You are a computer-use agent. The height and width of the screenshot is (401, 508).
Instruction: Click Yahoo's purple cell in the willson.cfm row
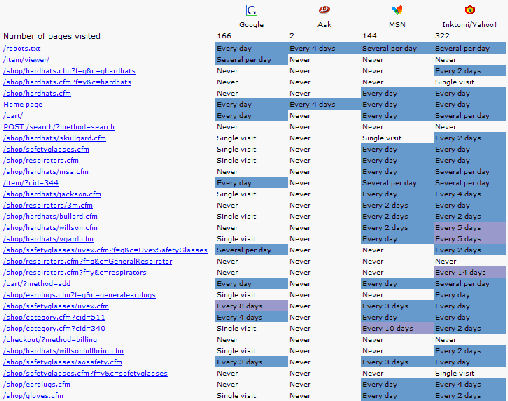click(470, 228)
